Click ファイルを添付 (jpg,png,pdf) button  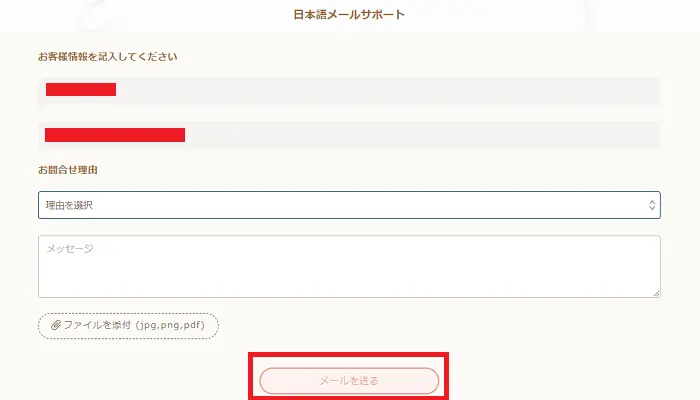[128, 326]
